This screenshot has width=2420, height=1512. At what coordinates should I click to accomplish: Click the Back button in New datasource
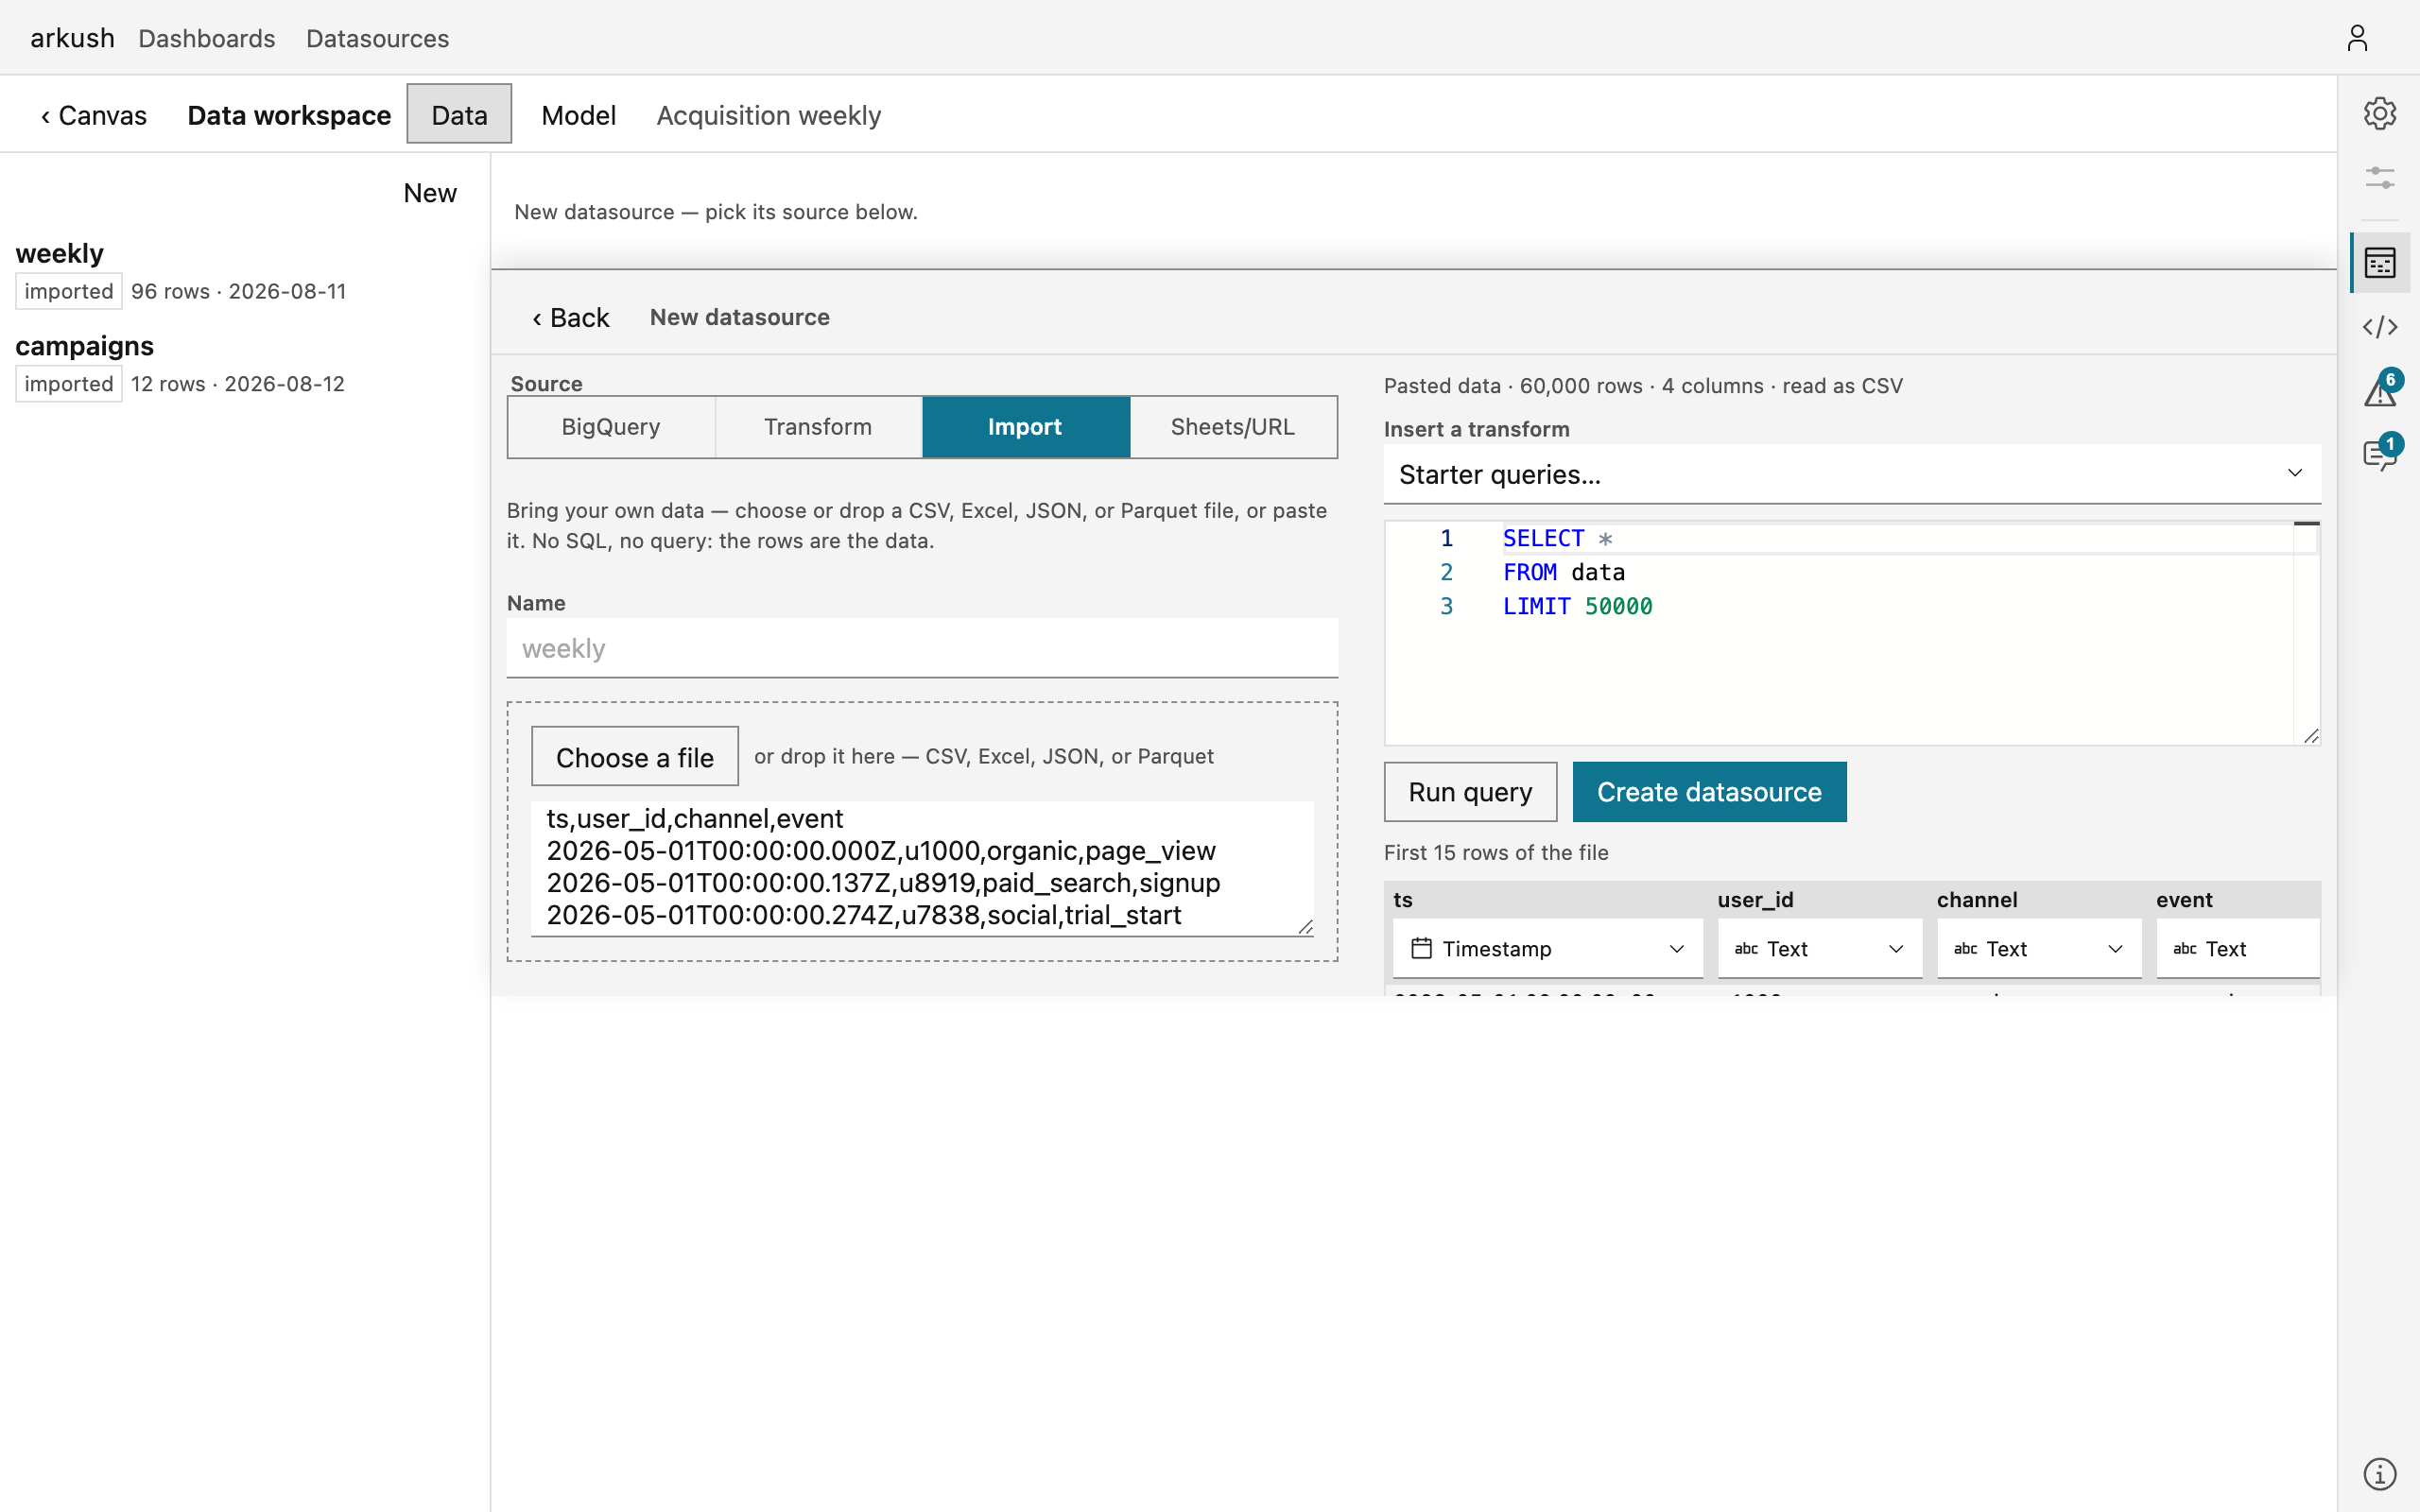pos(570,318)
